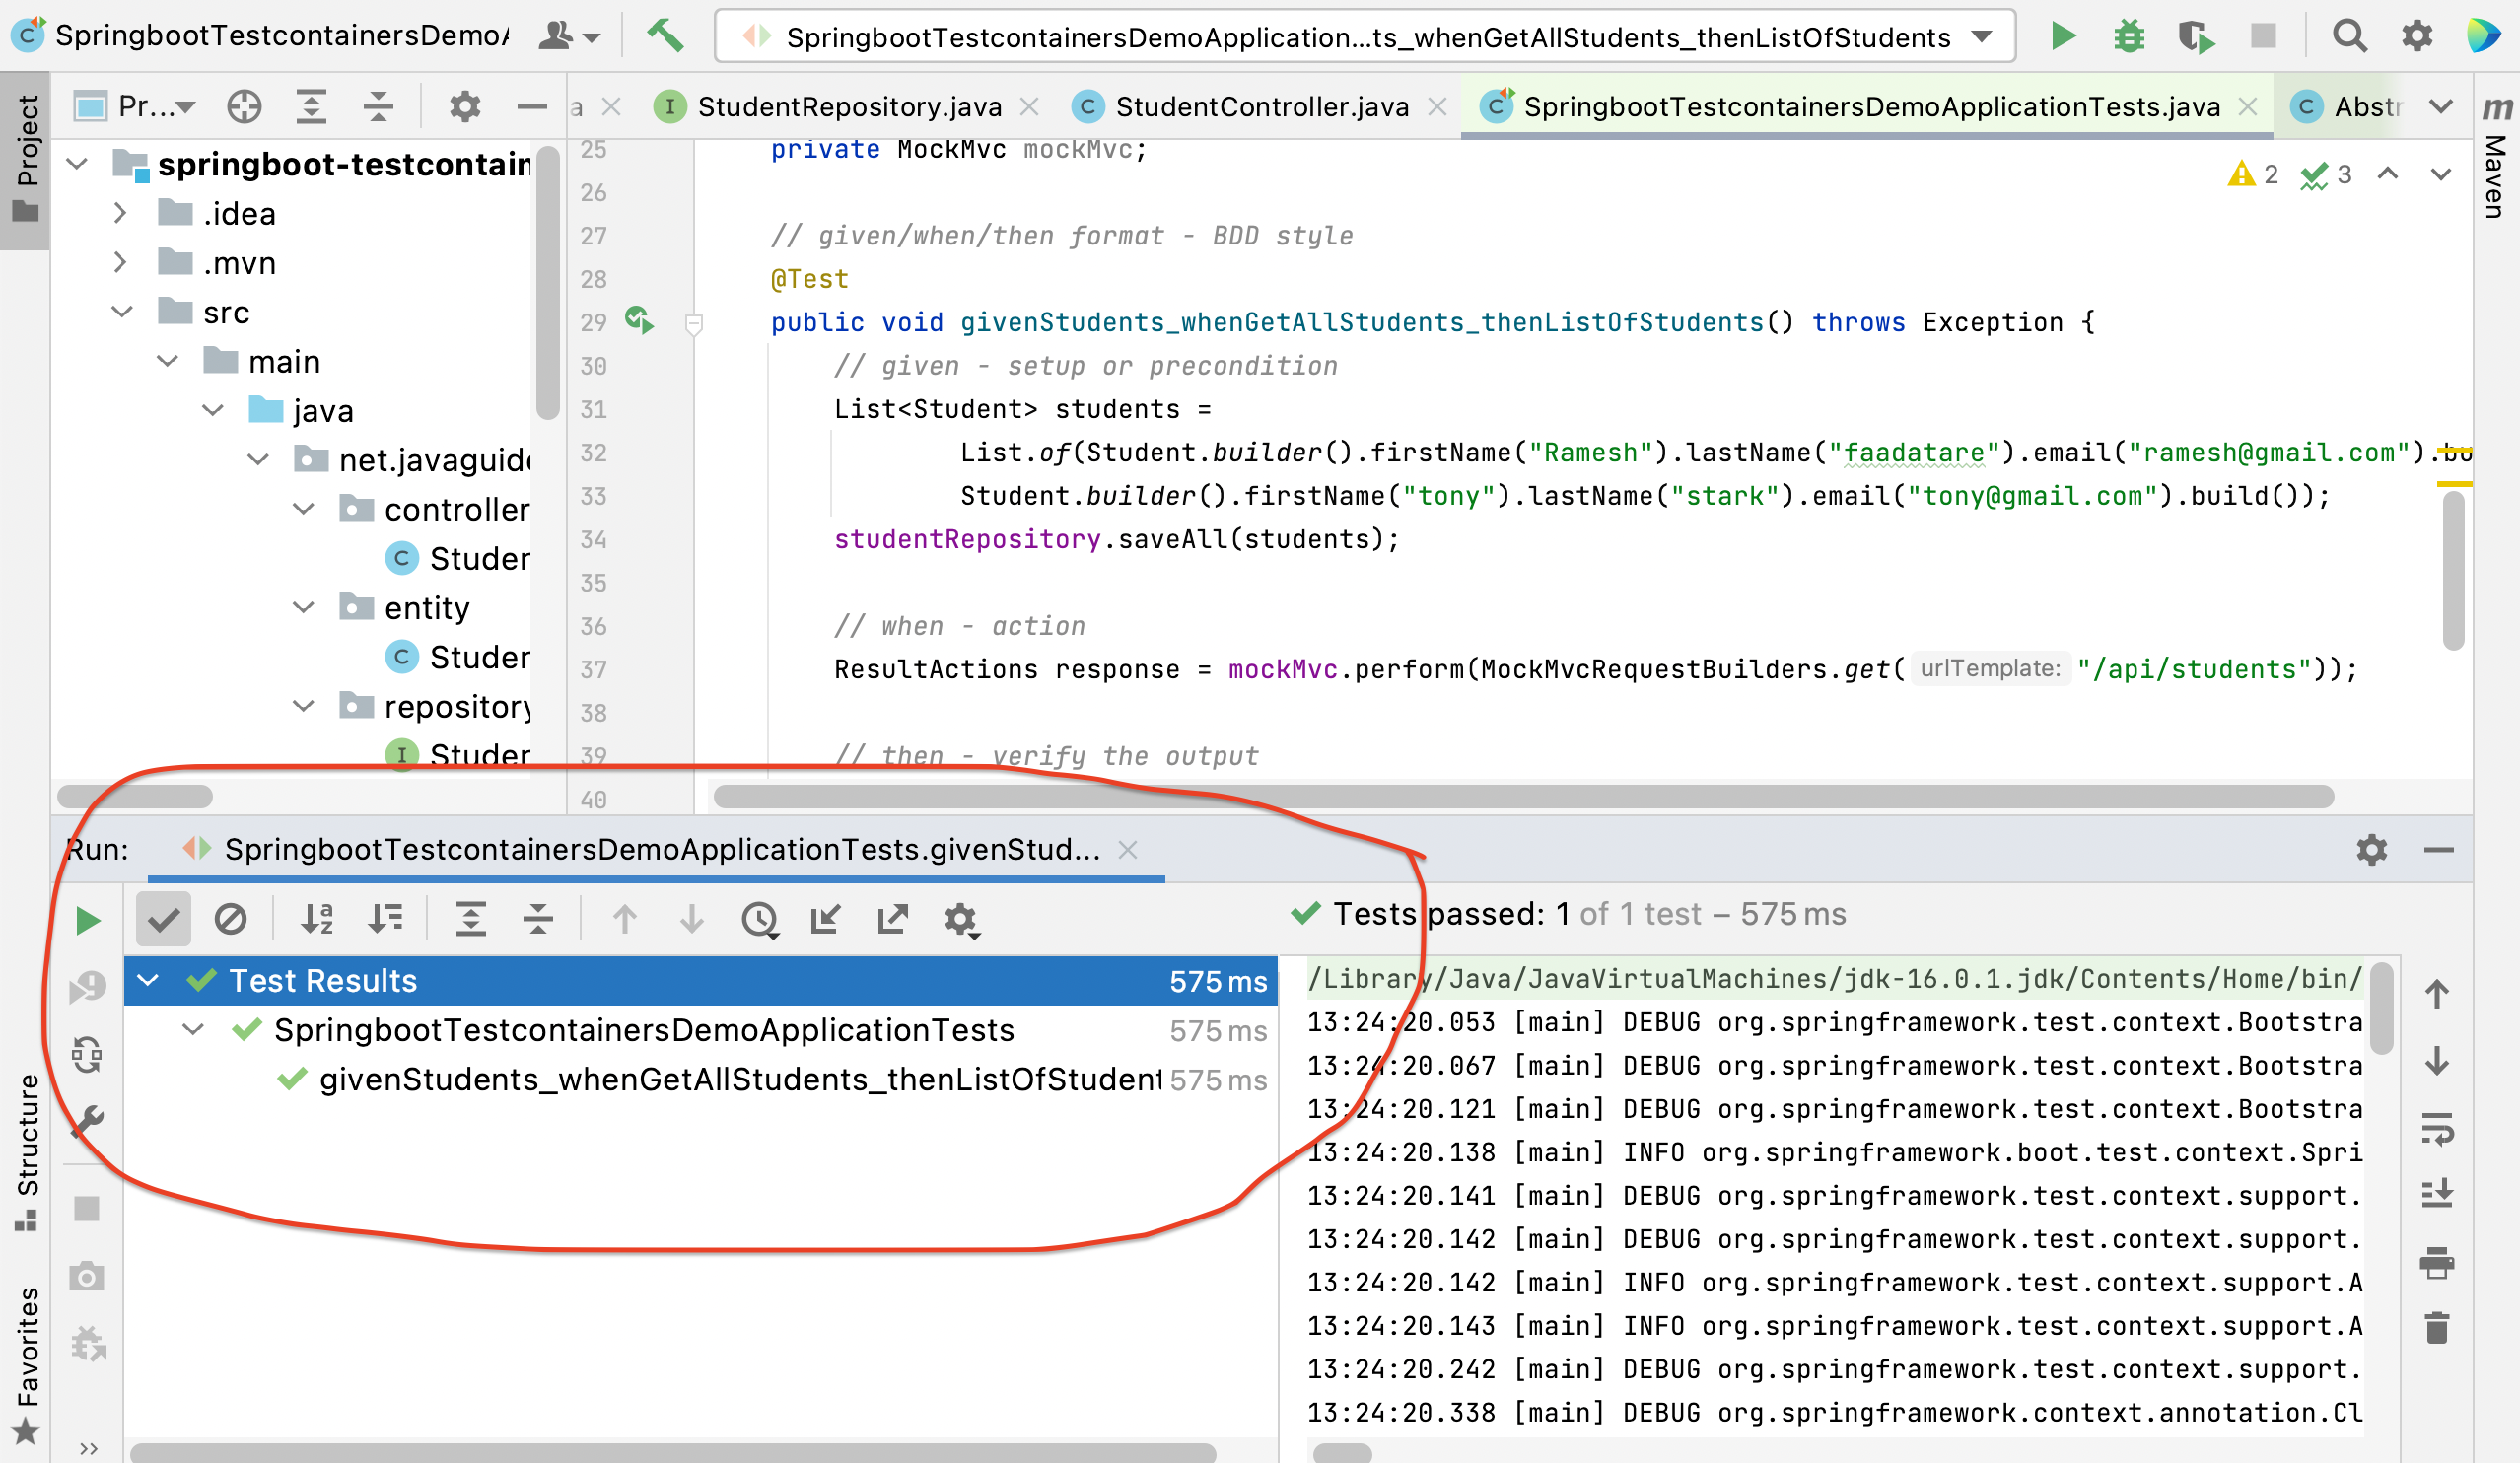Collapse SpringbootTestcontainersDemoApplicationTests results node
The height and width of the screenshot is (1463, 2520).
tap(193, 1030)
